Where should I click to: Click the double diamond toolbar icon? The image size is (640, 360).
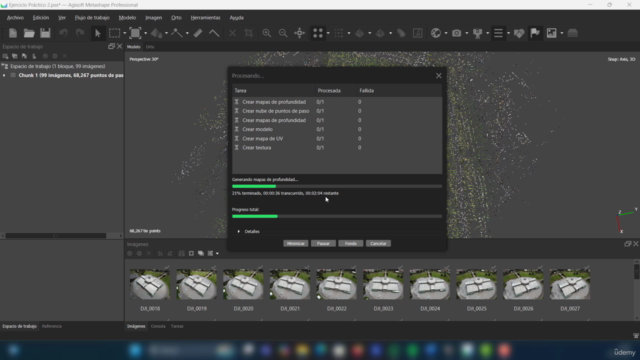click(x=519, y=33)
